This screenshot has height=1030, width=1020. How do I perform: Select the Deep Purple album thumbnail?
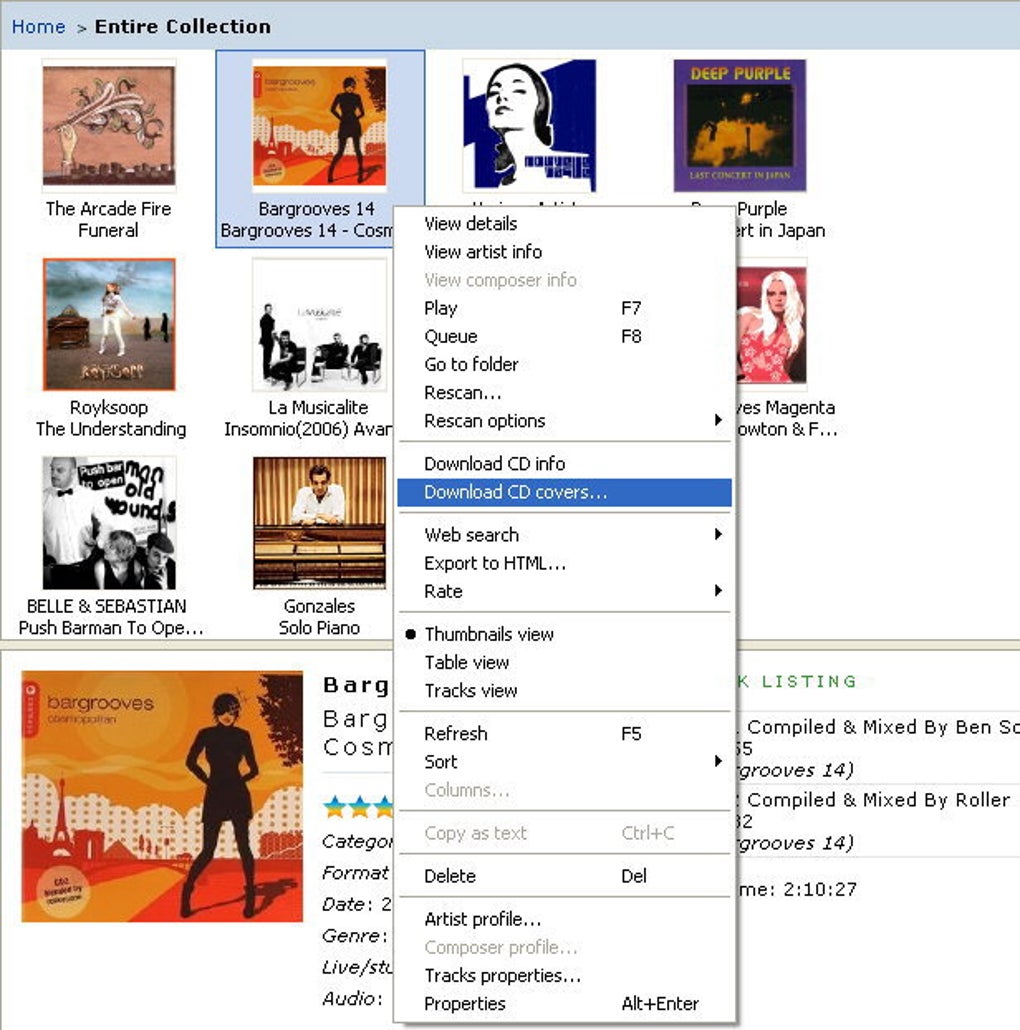click(740, 124)
